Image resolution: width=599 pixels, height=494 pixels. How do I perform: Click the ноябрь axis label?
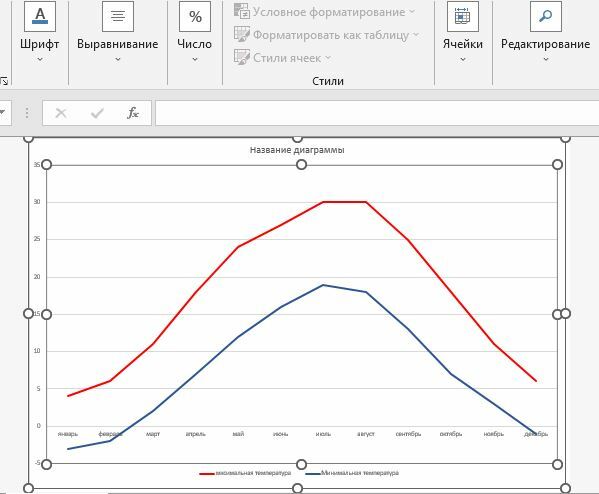click(x=494, y=434)
